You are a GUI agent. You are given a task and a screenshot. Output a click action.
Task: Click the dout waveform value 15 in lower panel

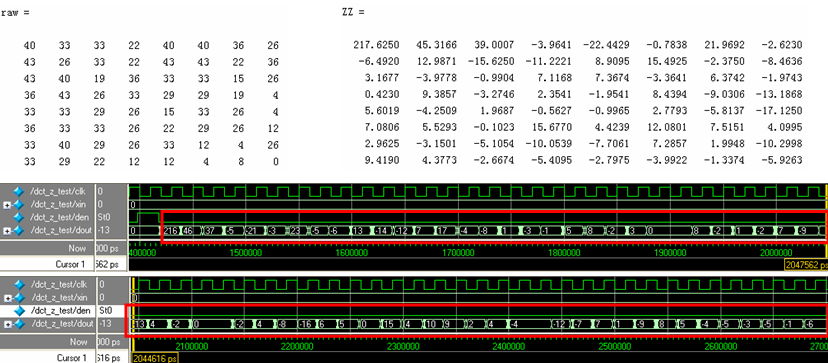(x=388, y=324)
